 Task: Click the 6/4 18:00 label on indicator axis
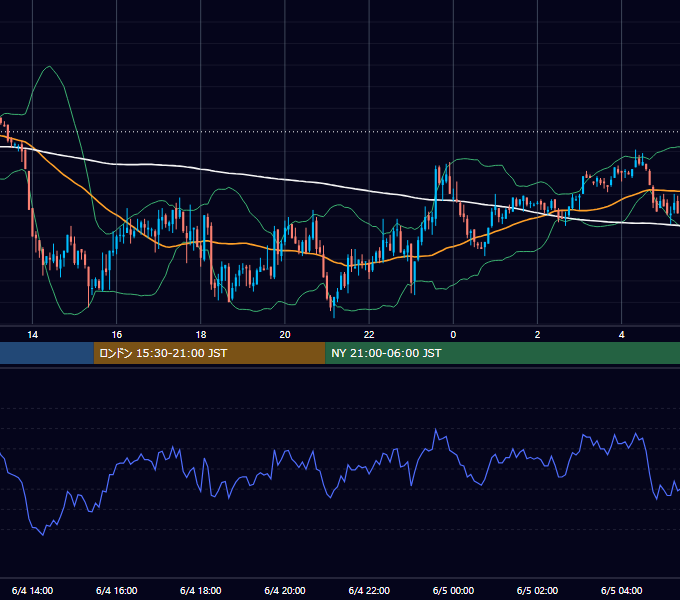pyautogui.click(x=201, y=590)
